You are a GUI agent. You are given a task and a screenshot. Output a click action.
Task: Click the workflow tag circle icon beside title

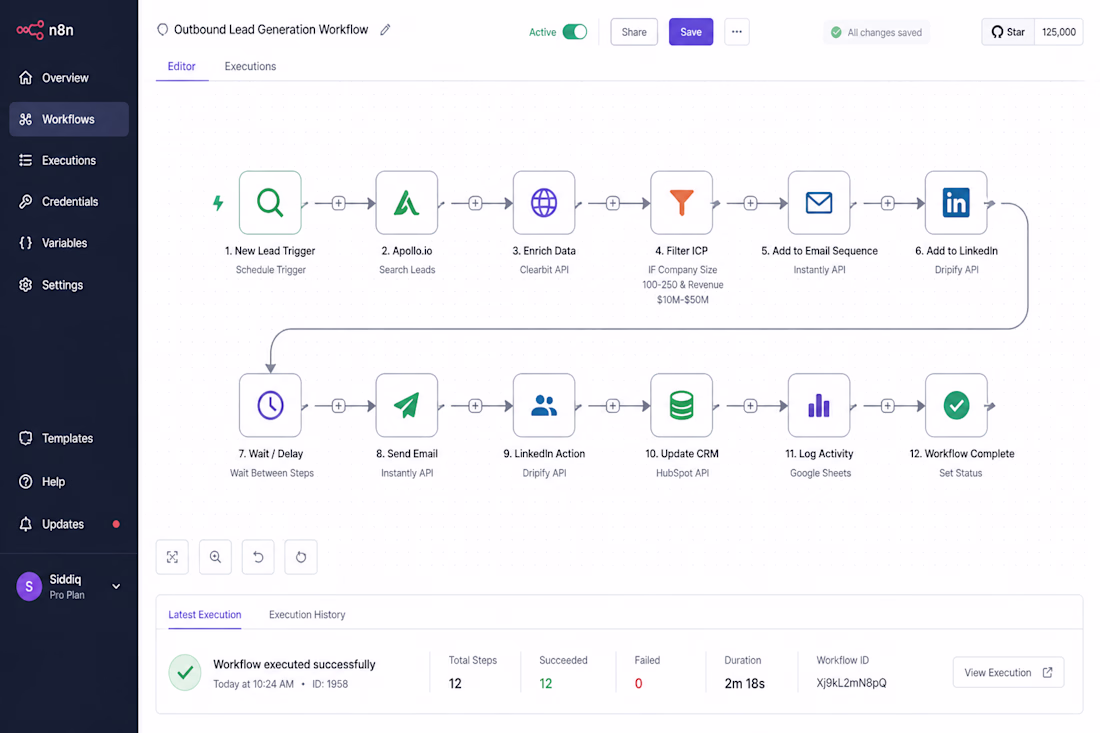point(163,29)
